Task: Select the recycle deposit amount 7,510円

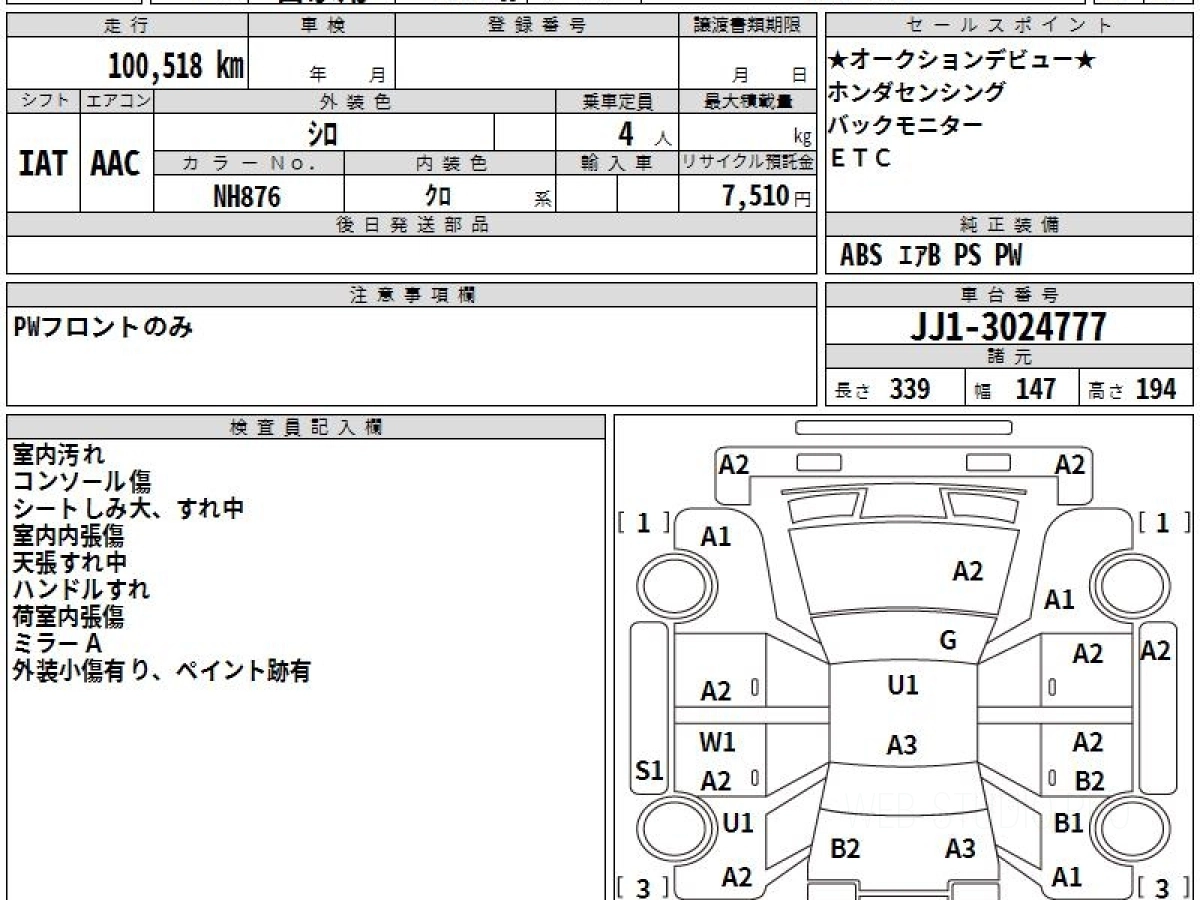Action: [767, 196]
